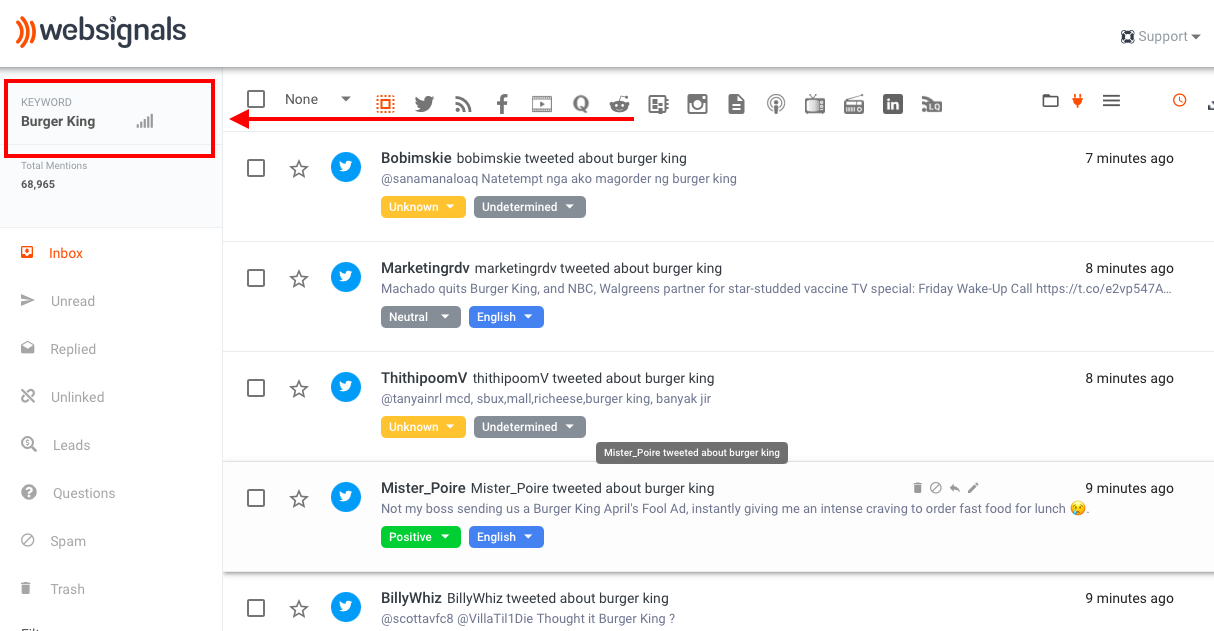
Task: Check the BillyWhiz mention checkbox
Action: point(256,608)
